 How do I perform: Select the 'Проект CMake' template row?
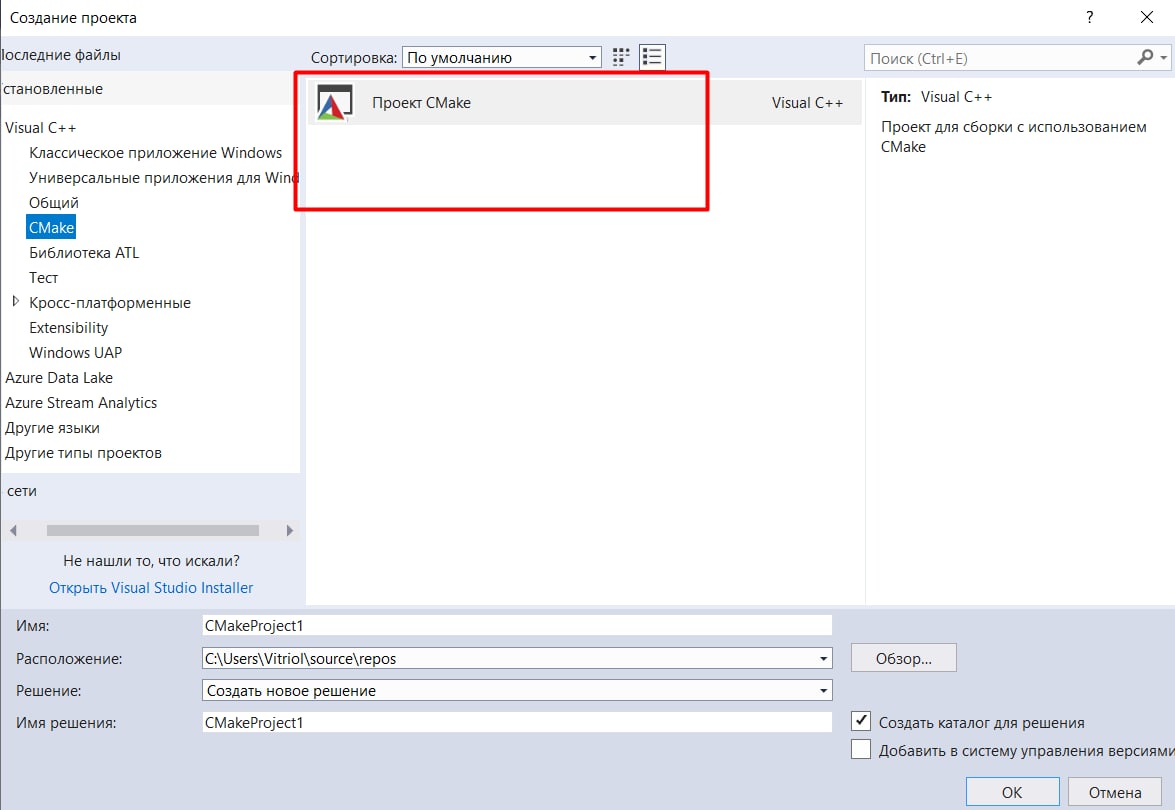[585, 103]
